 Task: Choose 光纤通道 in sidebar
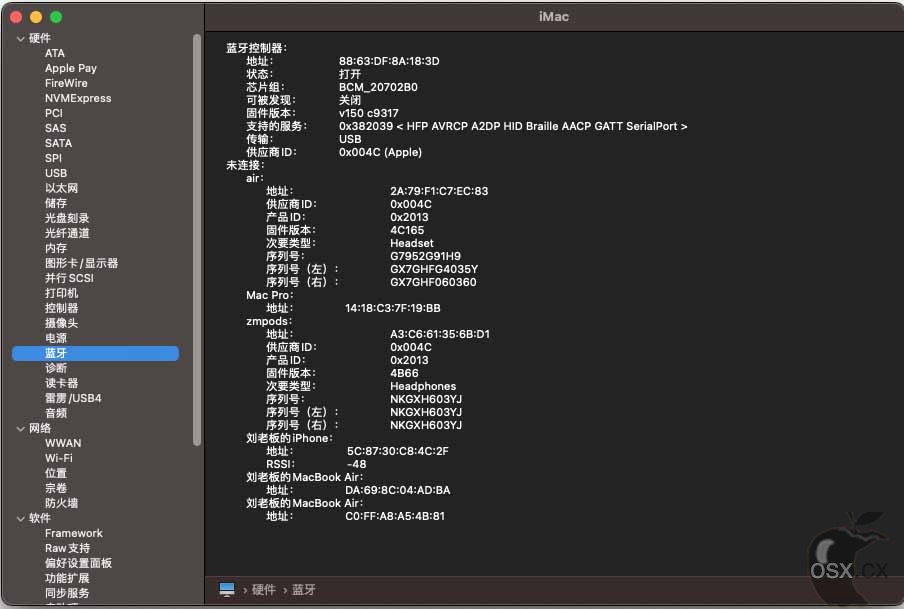(x=67, y=233)
